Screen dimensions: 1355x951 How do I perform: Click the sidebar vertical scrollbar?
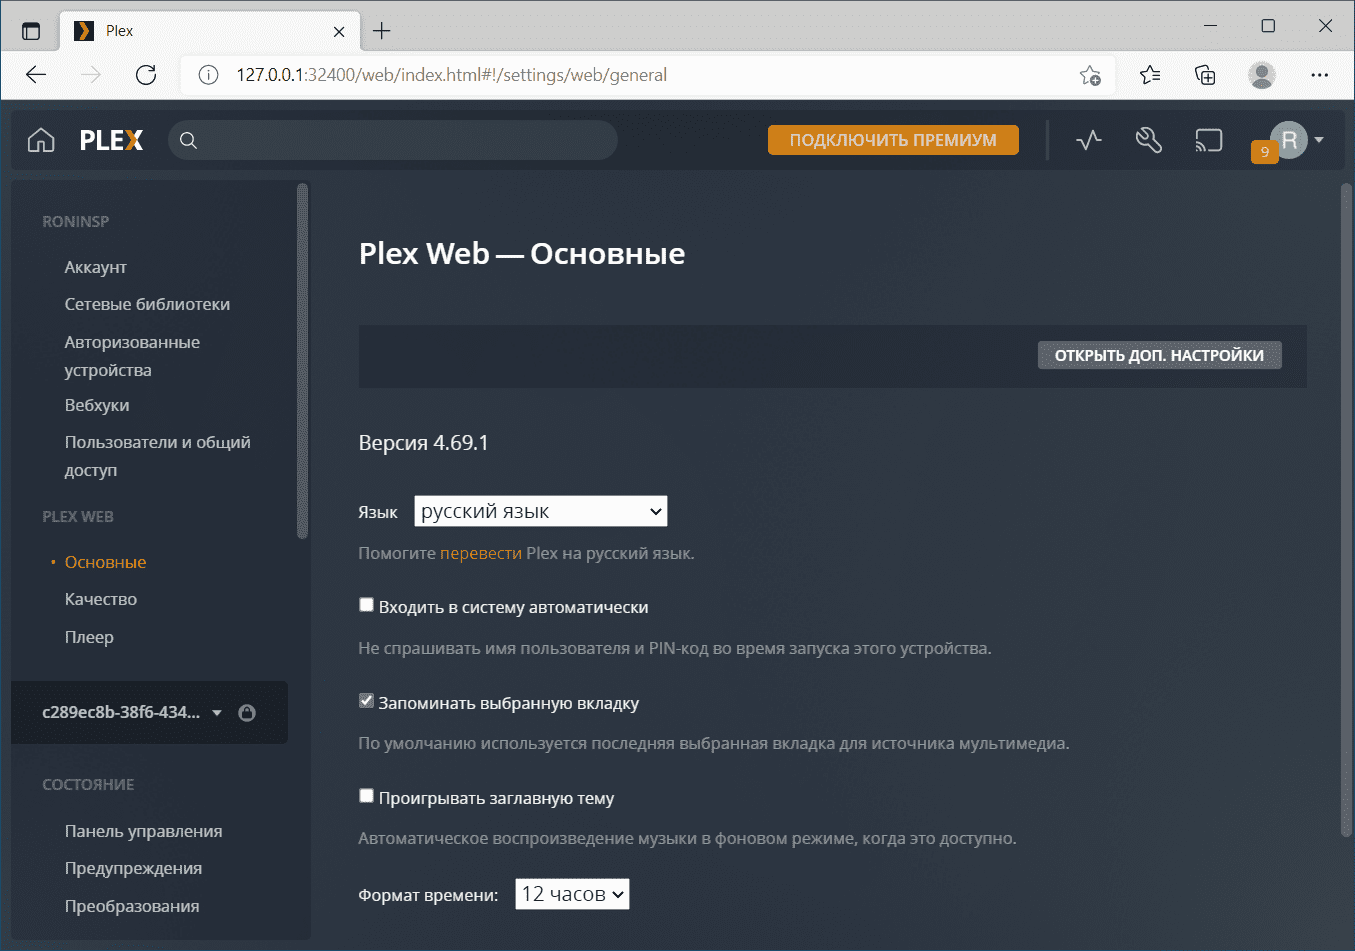pyautogui.click(x=302, y=360)
